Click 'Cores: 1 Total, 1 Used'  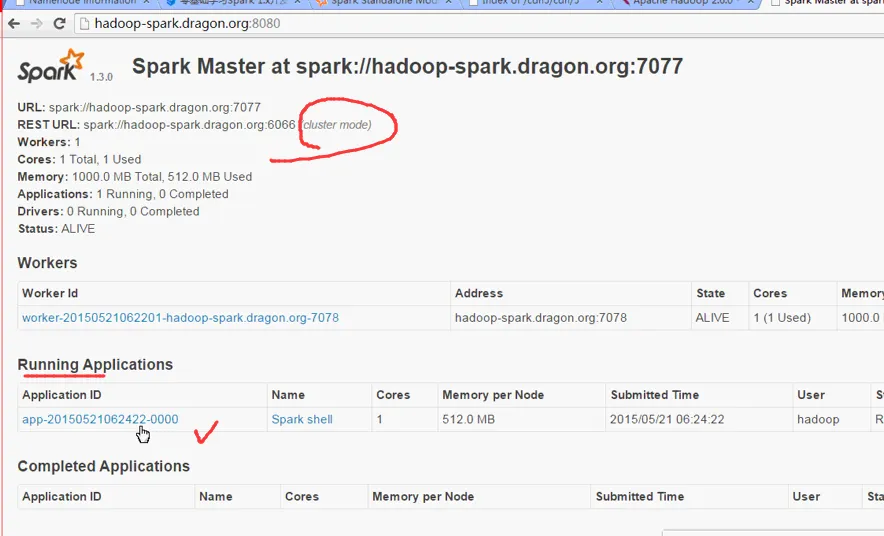click(79, 160)
